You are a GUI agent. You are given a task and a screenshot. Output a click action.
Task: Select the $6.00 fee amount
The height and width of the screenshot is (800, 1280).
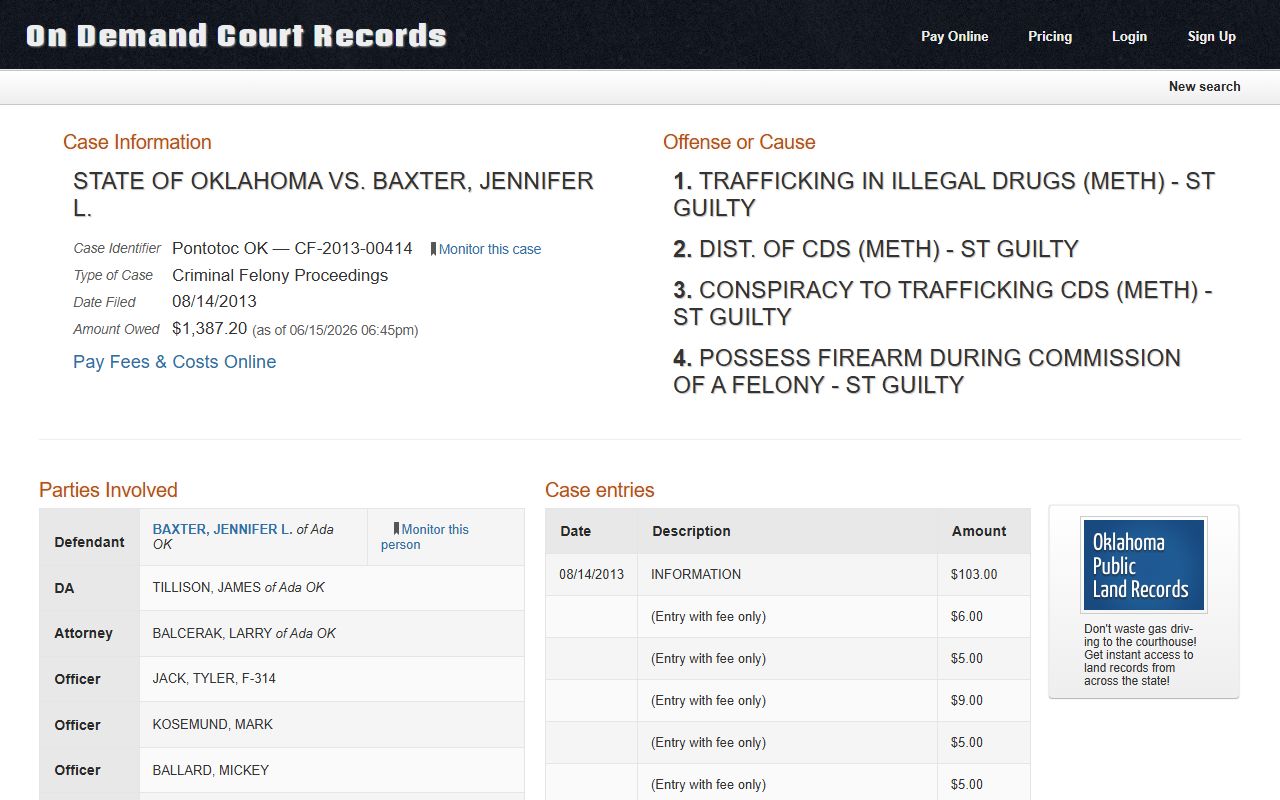point(967,616)
